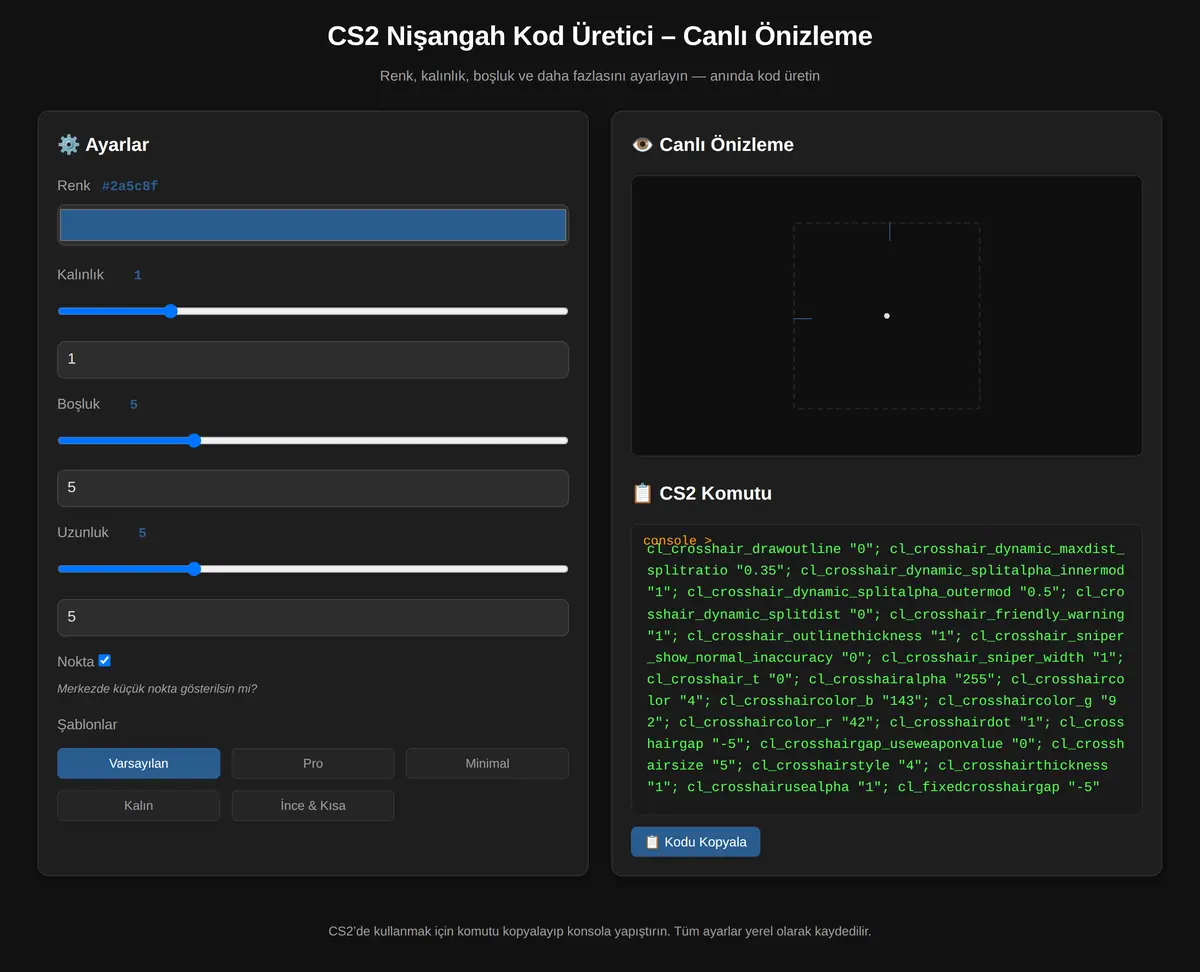This screenshot has height=972, width=1200.
Task: Click the Renk label
Action: [x=74, y=186]
